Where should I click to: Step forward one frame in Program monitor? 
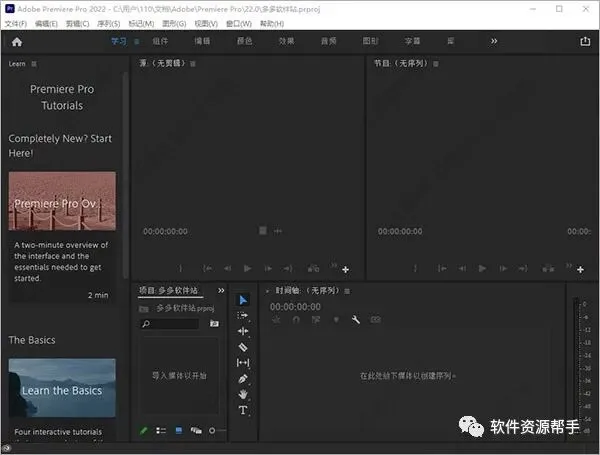[x=503, y=269]
